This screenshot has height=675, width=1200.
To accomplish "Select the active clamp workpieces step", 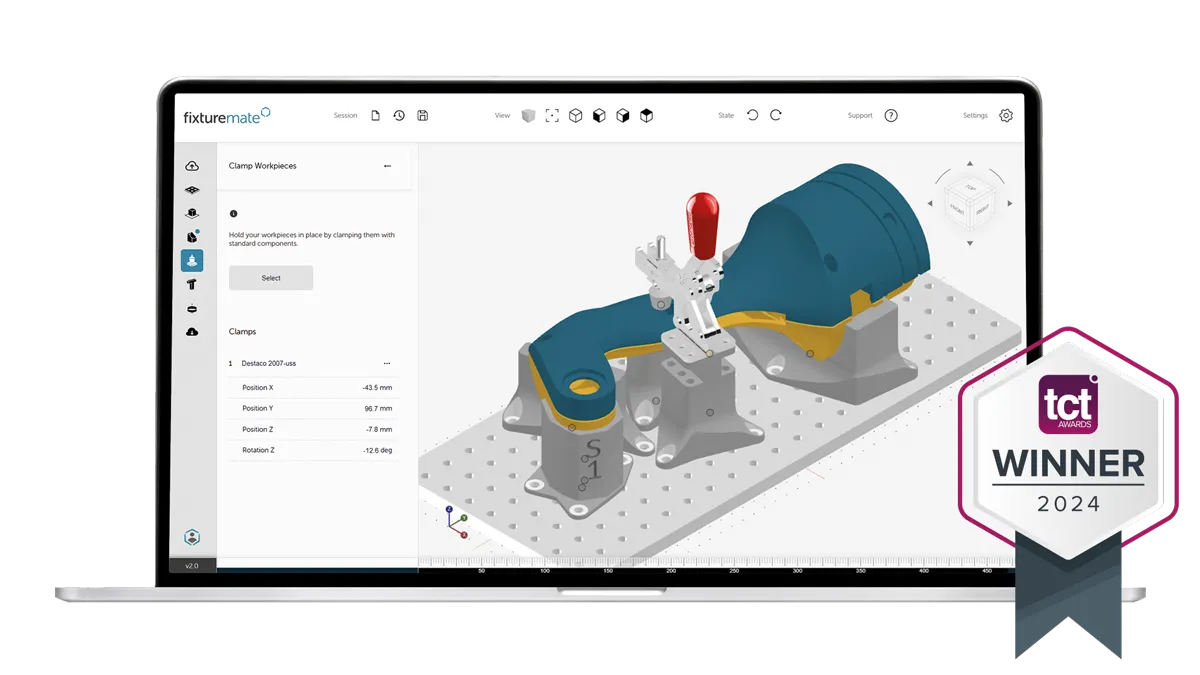I will (x=192, y=260).
